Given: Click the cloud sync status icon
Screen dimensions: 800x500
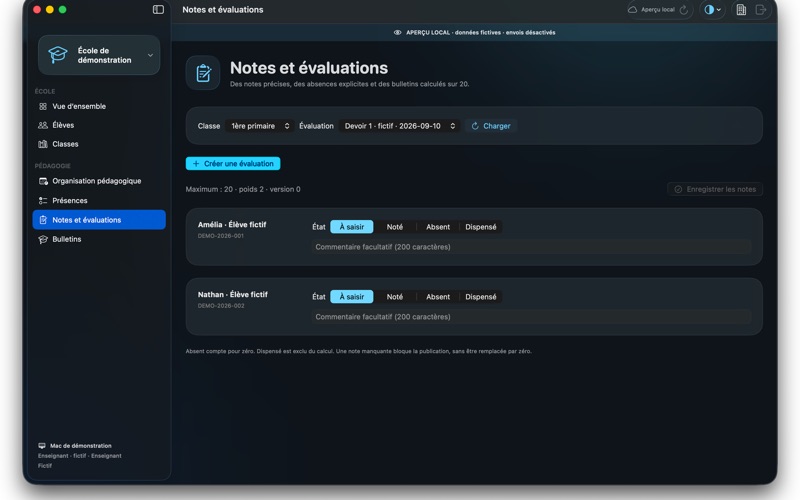Looking at the screenshot, I should pos(633,10).
